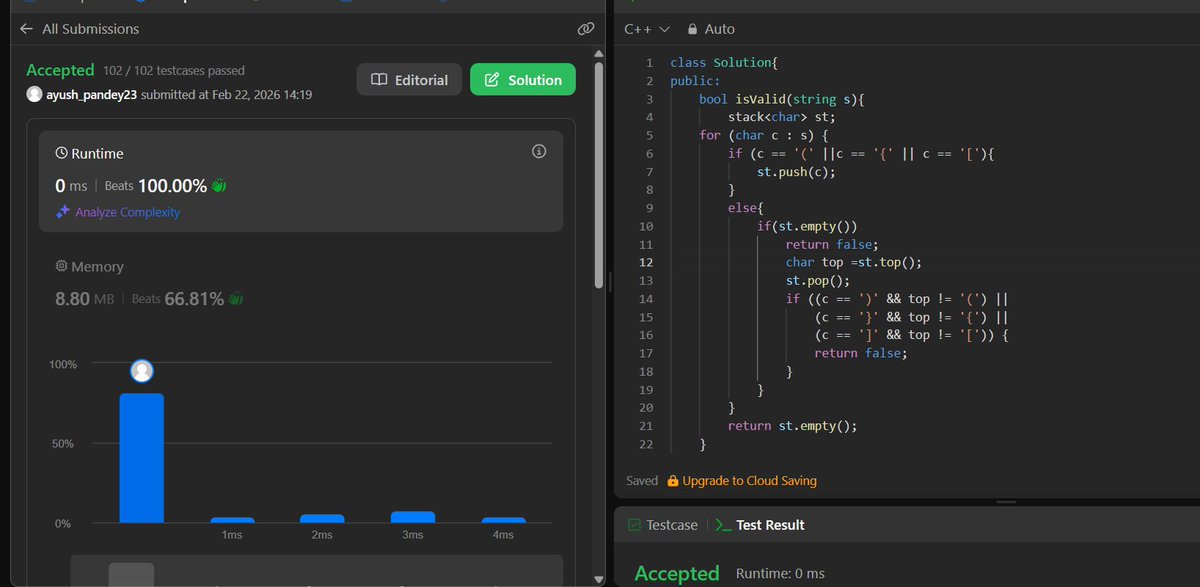Click the Test Result terminal icon
Image resolution: width=1200 pixels, height=587 pixels.
point(723,525)
